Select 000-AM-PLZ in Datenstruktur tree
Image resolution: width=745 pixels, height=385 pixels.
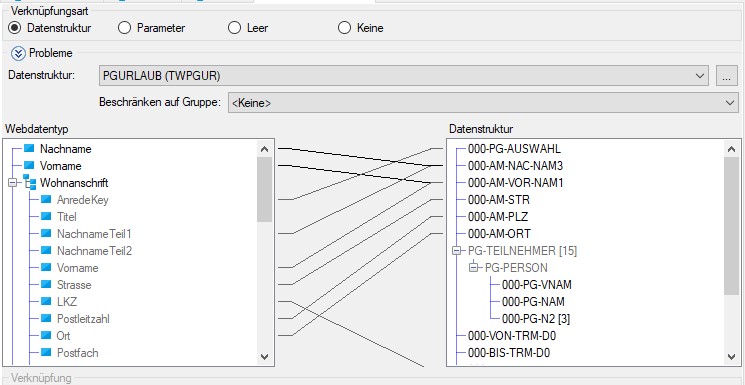pos(498,217)
